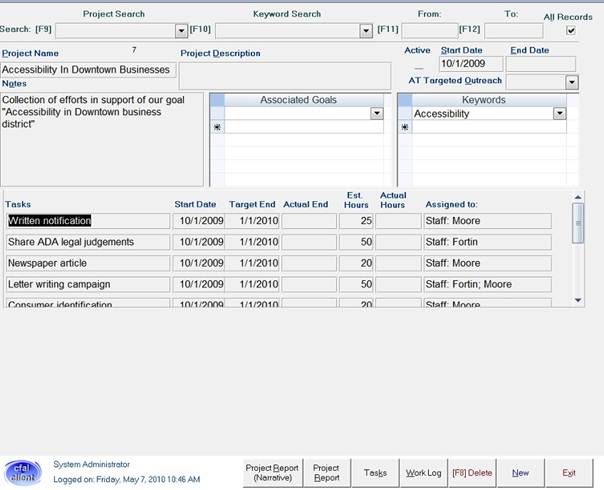The height and width of the screenshot is (490, 604).
Task: Select the Share ADA legal judgements task
Action: (88, 242)
